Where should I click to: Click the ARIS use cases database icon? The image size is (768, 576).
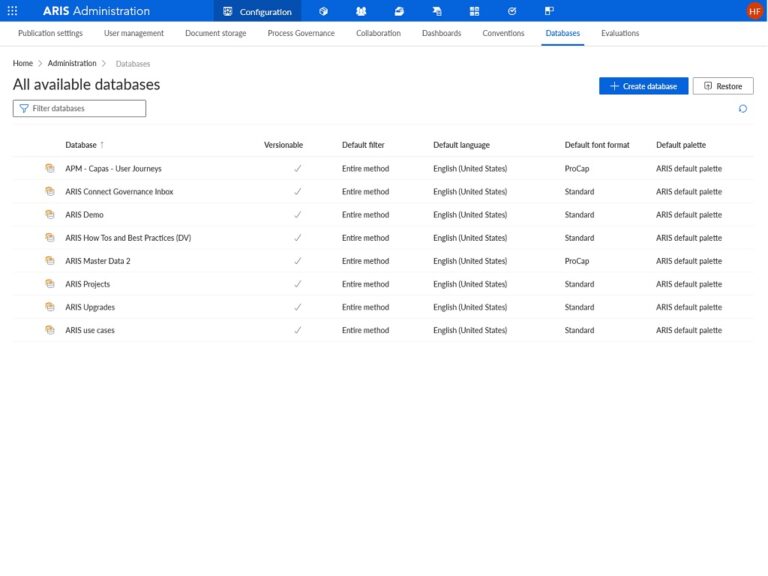tap(49, 330)
